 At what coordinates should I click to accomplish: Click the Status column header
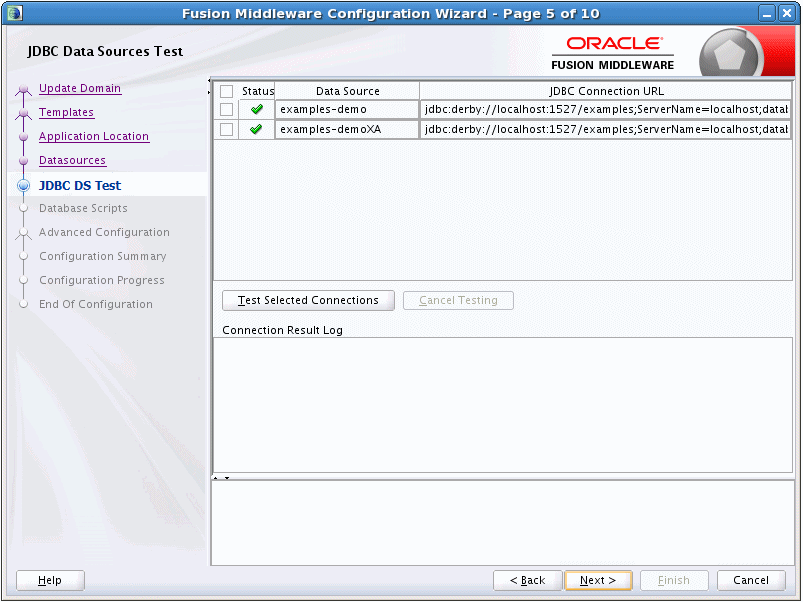click(257, 91)
